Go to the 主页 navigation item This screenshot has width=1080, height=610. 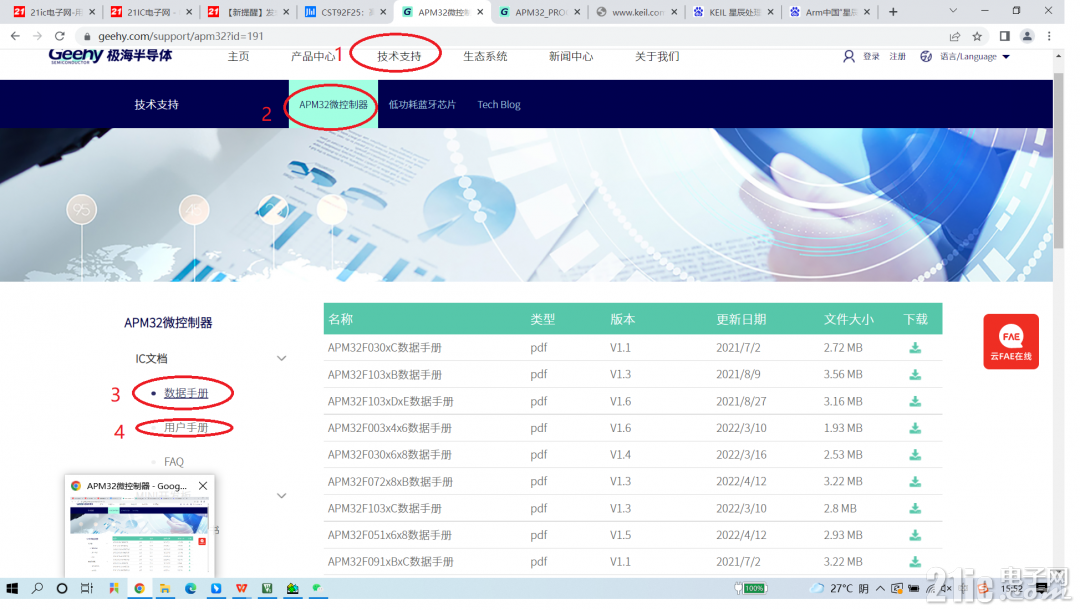(x=238, y=56)
